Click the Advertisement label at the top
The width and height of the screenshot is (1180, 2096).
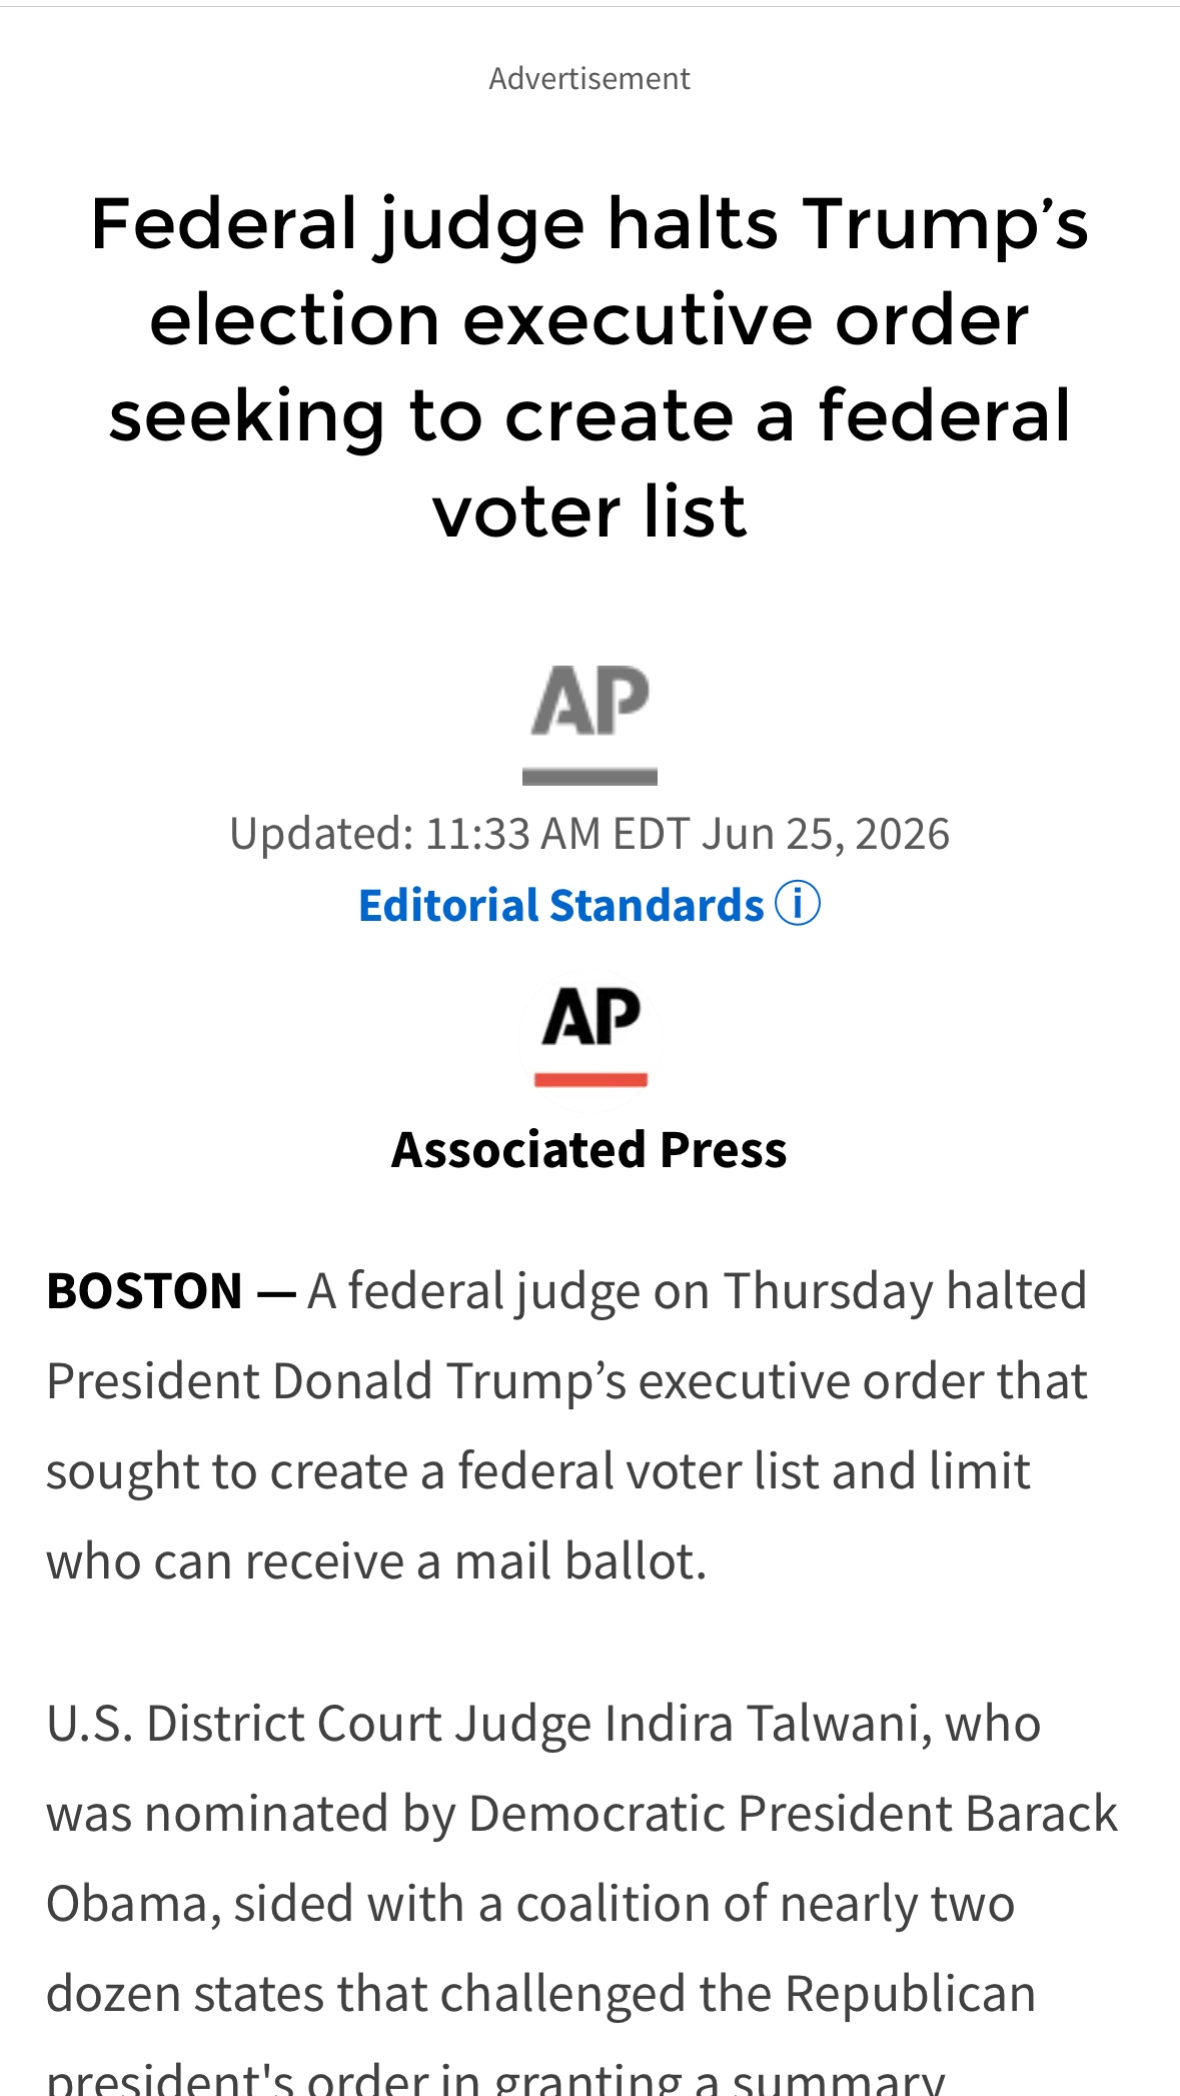[x=589, y=78]
